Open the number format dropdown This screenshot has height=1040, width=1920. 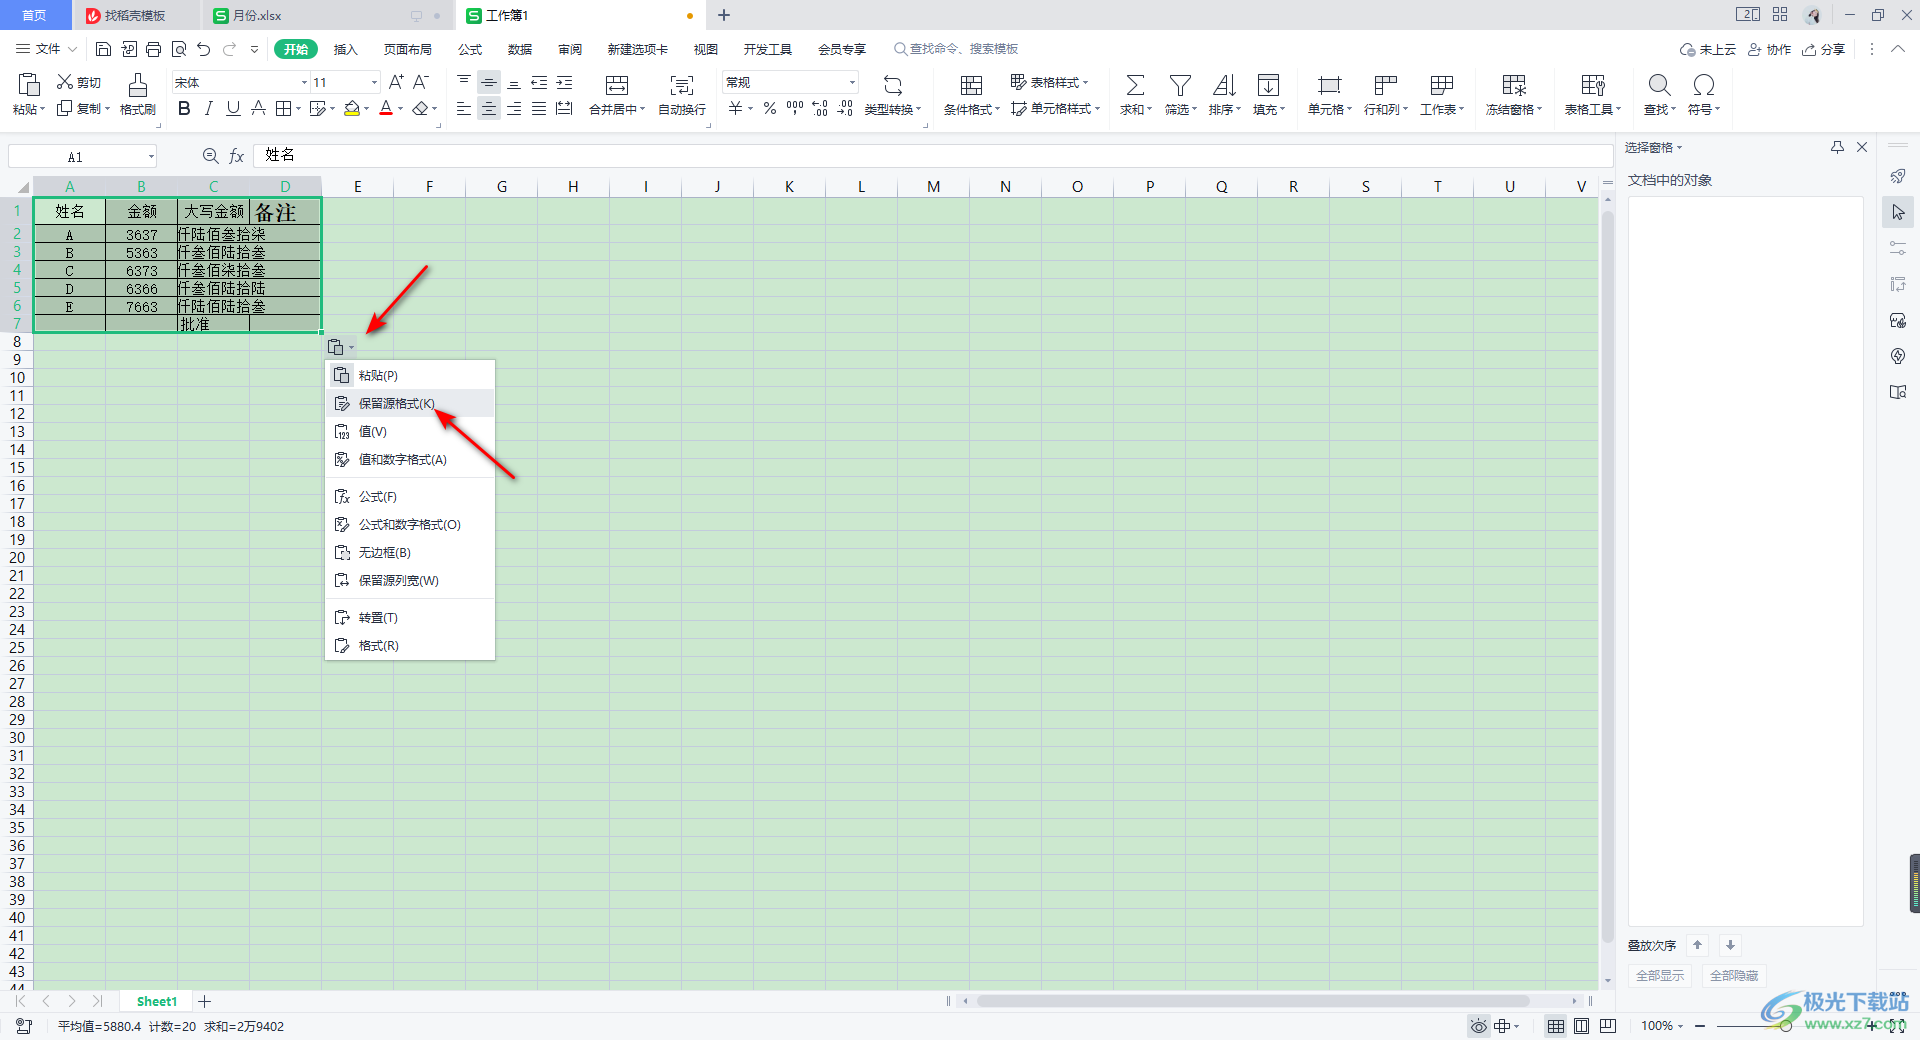pos(852,82)
